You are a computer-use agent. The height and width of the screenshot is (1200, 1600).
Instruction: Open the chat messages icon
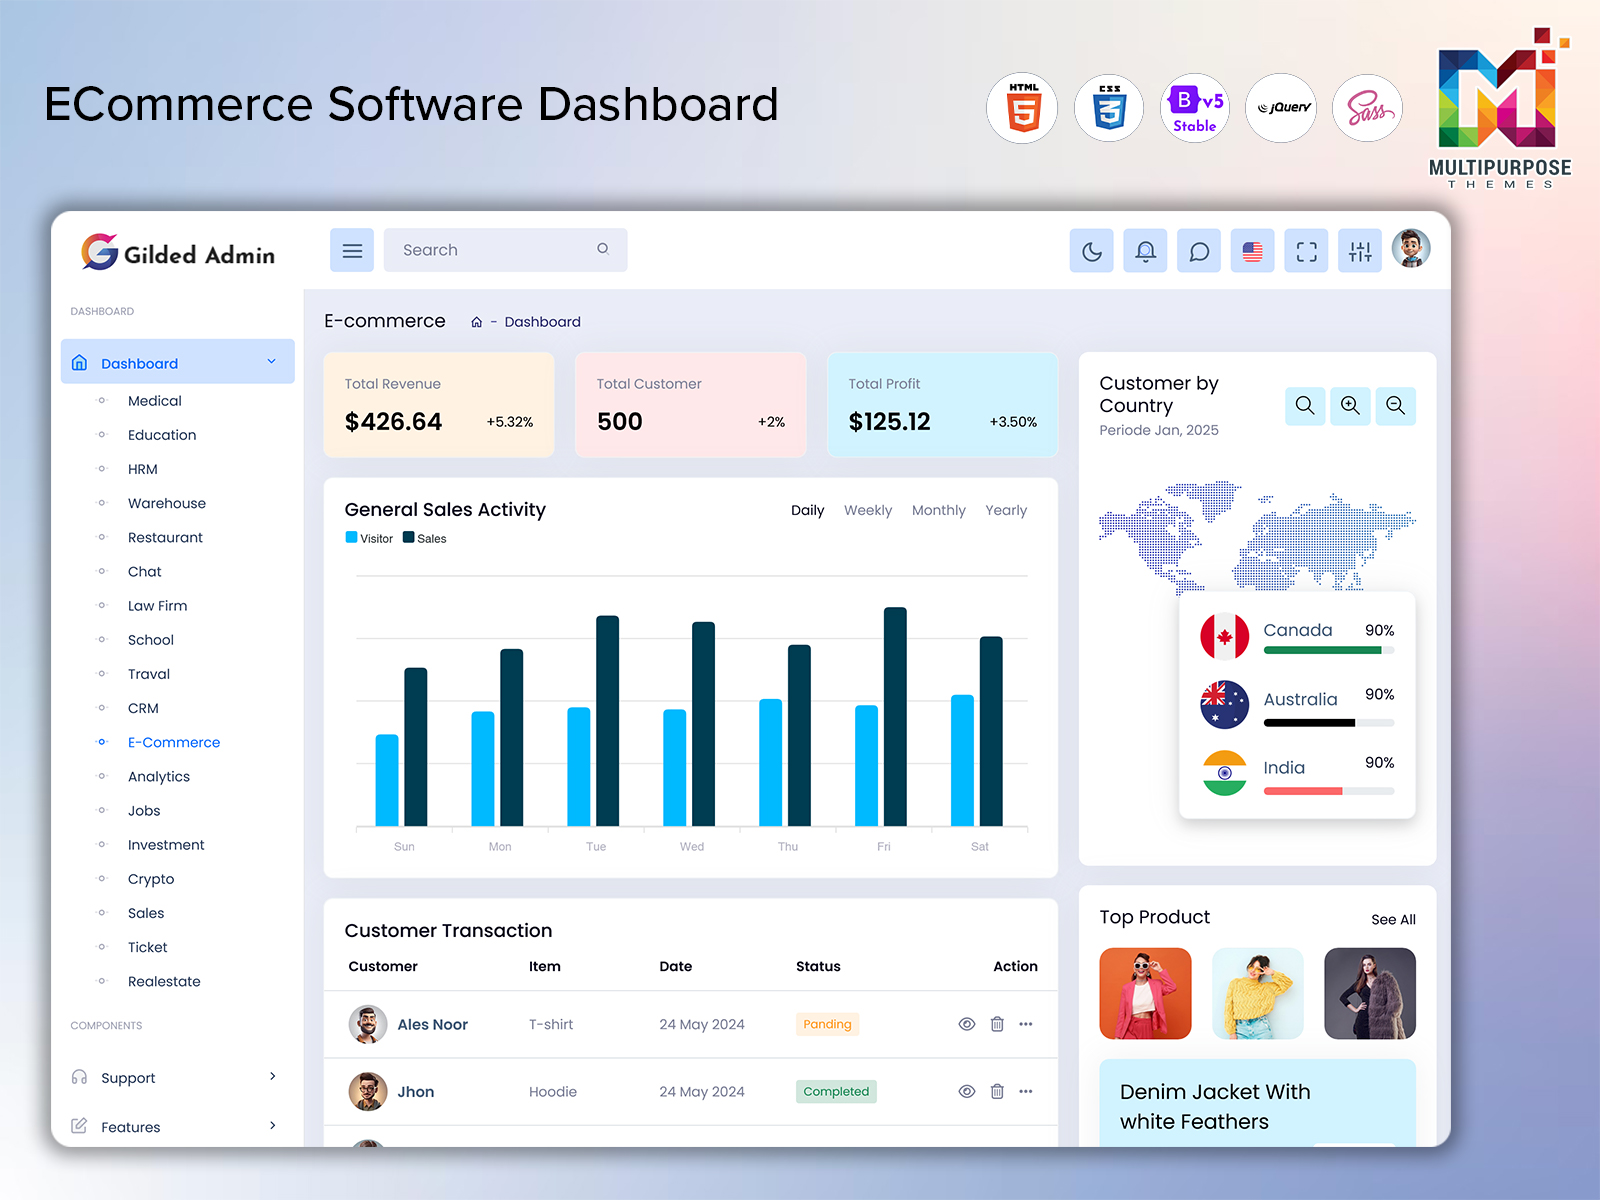[1199, 251]
